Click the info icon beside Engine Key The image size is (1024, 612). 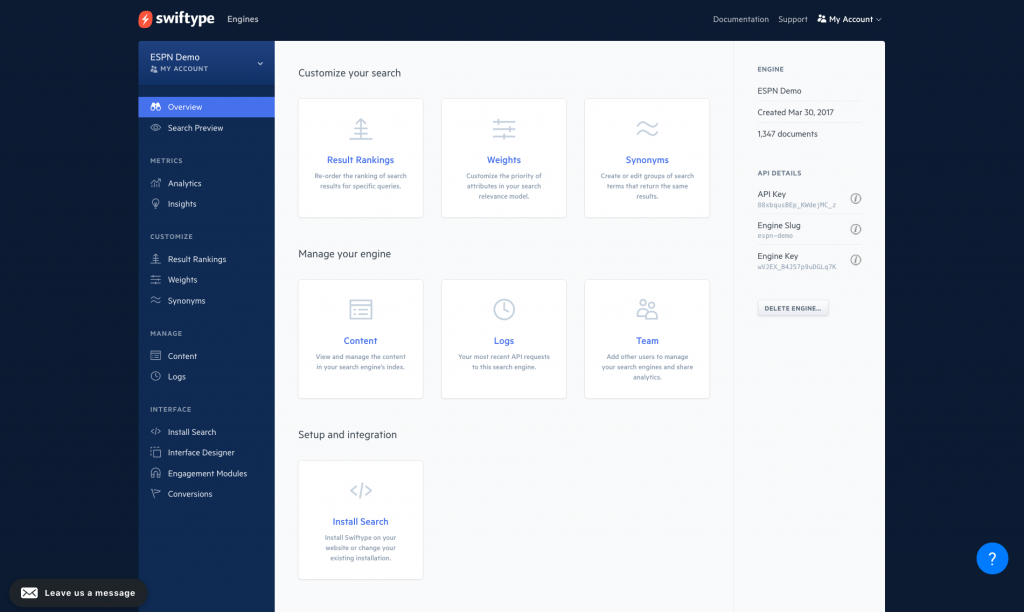pos(855,260)
